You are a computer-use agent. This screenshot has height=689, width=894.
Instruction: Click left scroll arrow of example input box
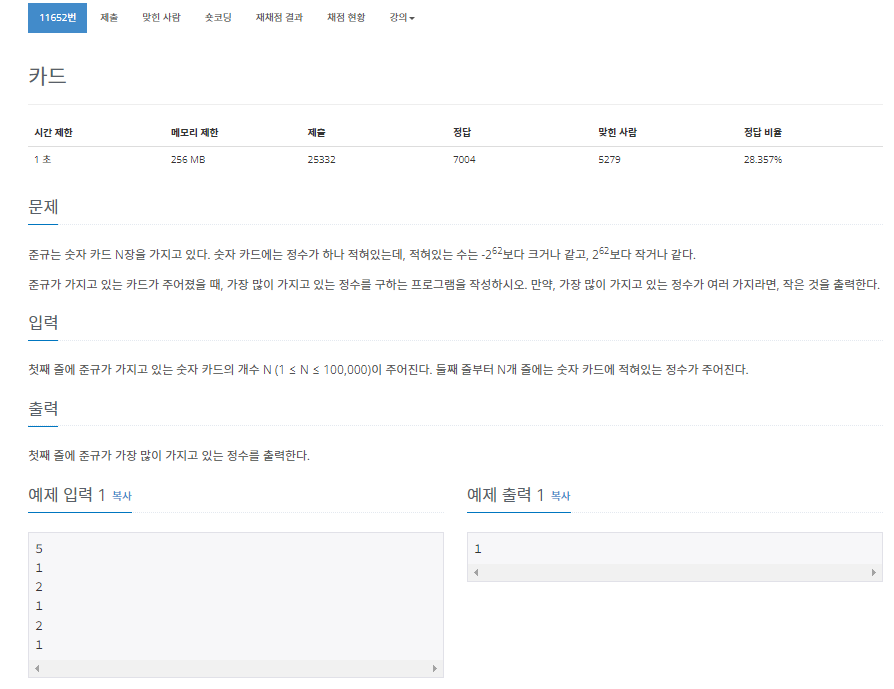[x=37, y=668]
